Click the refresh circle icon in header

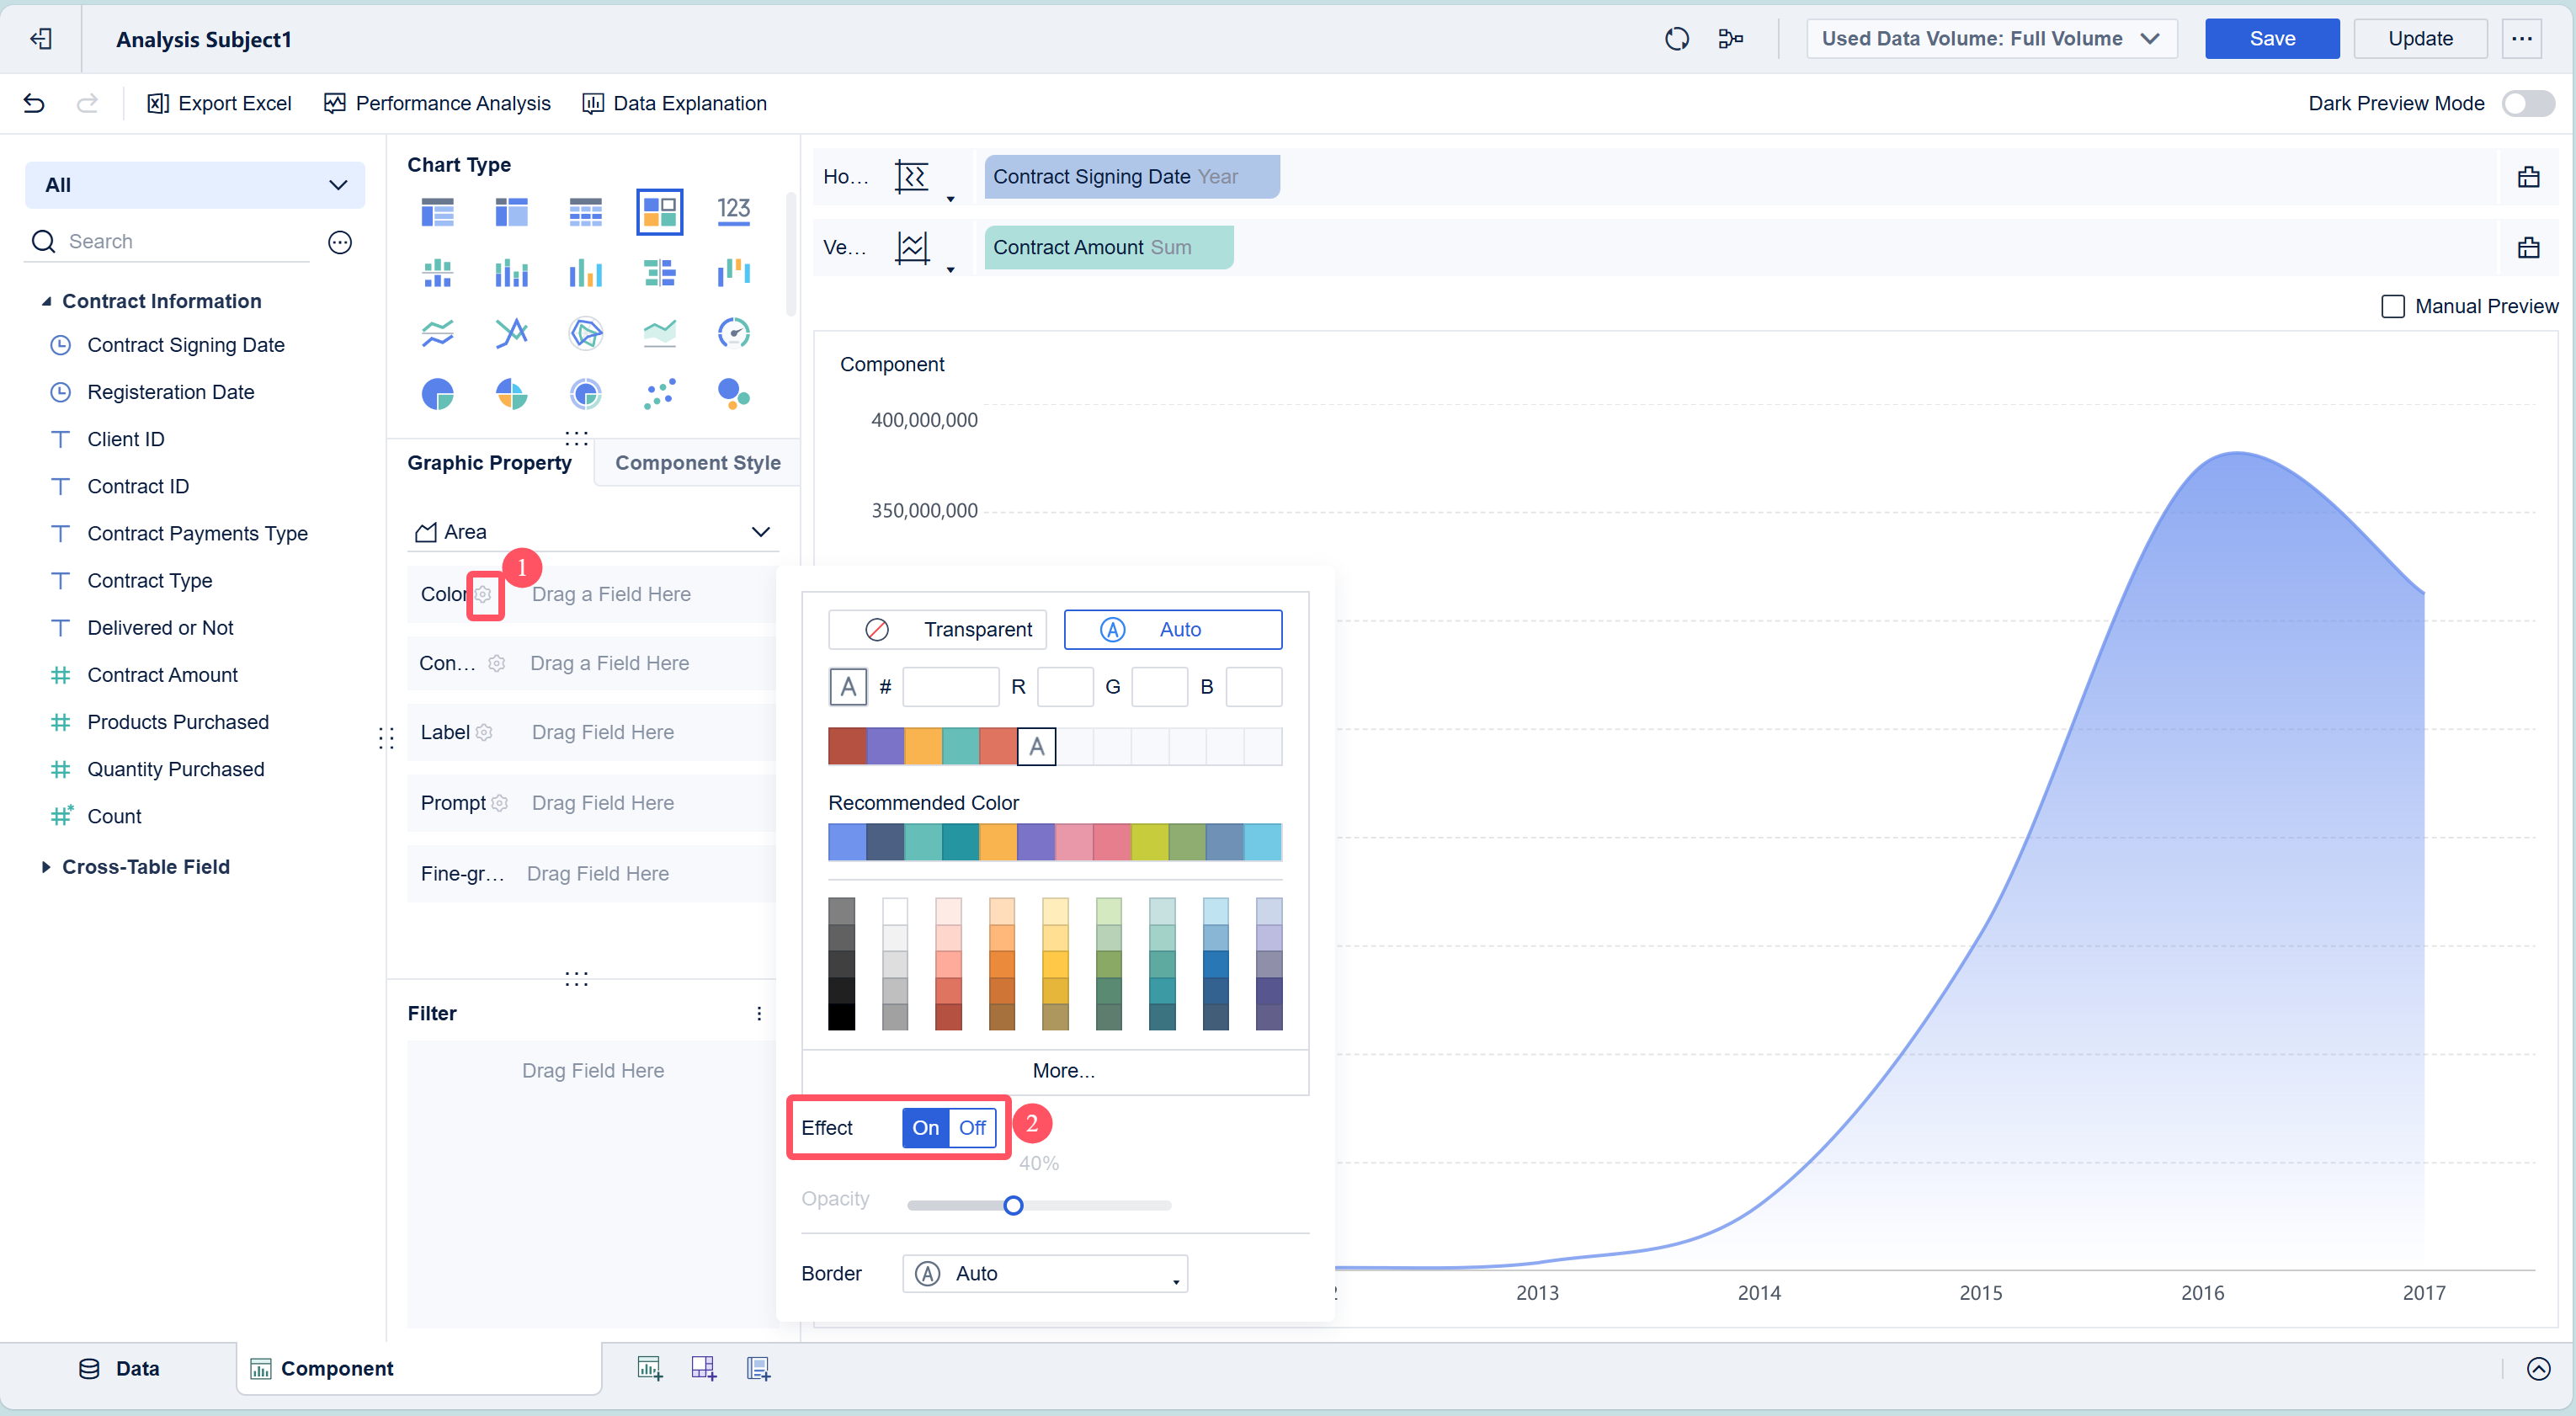[1677, 39]
